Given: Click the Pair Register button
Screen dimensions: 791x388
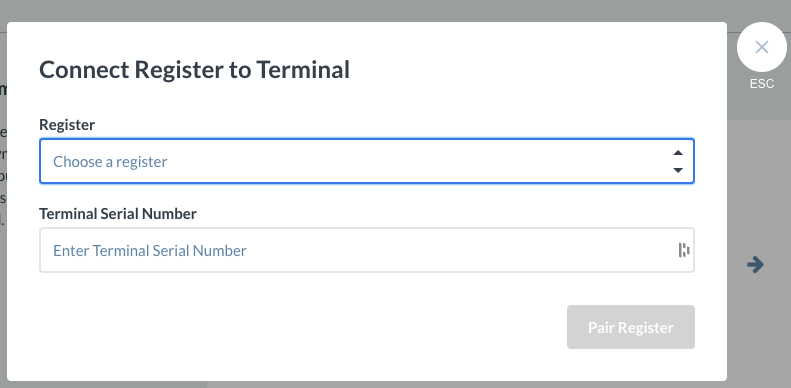Looking at the screenshot, I should [631, 327].
